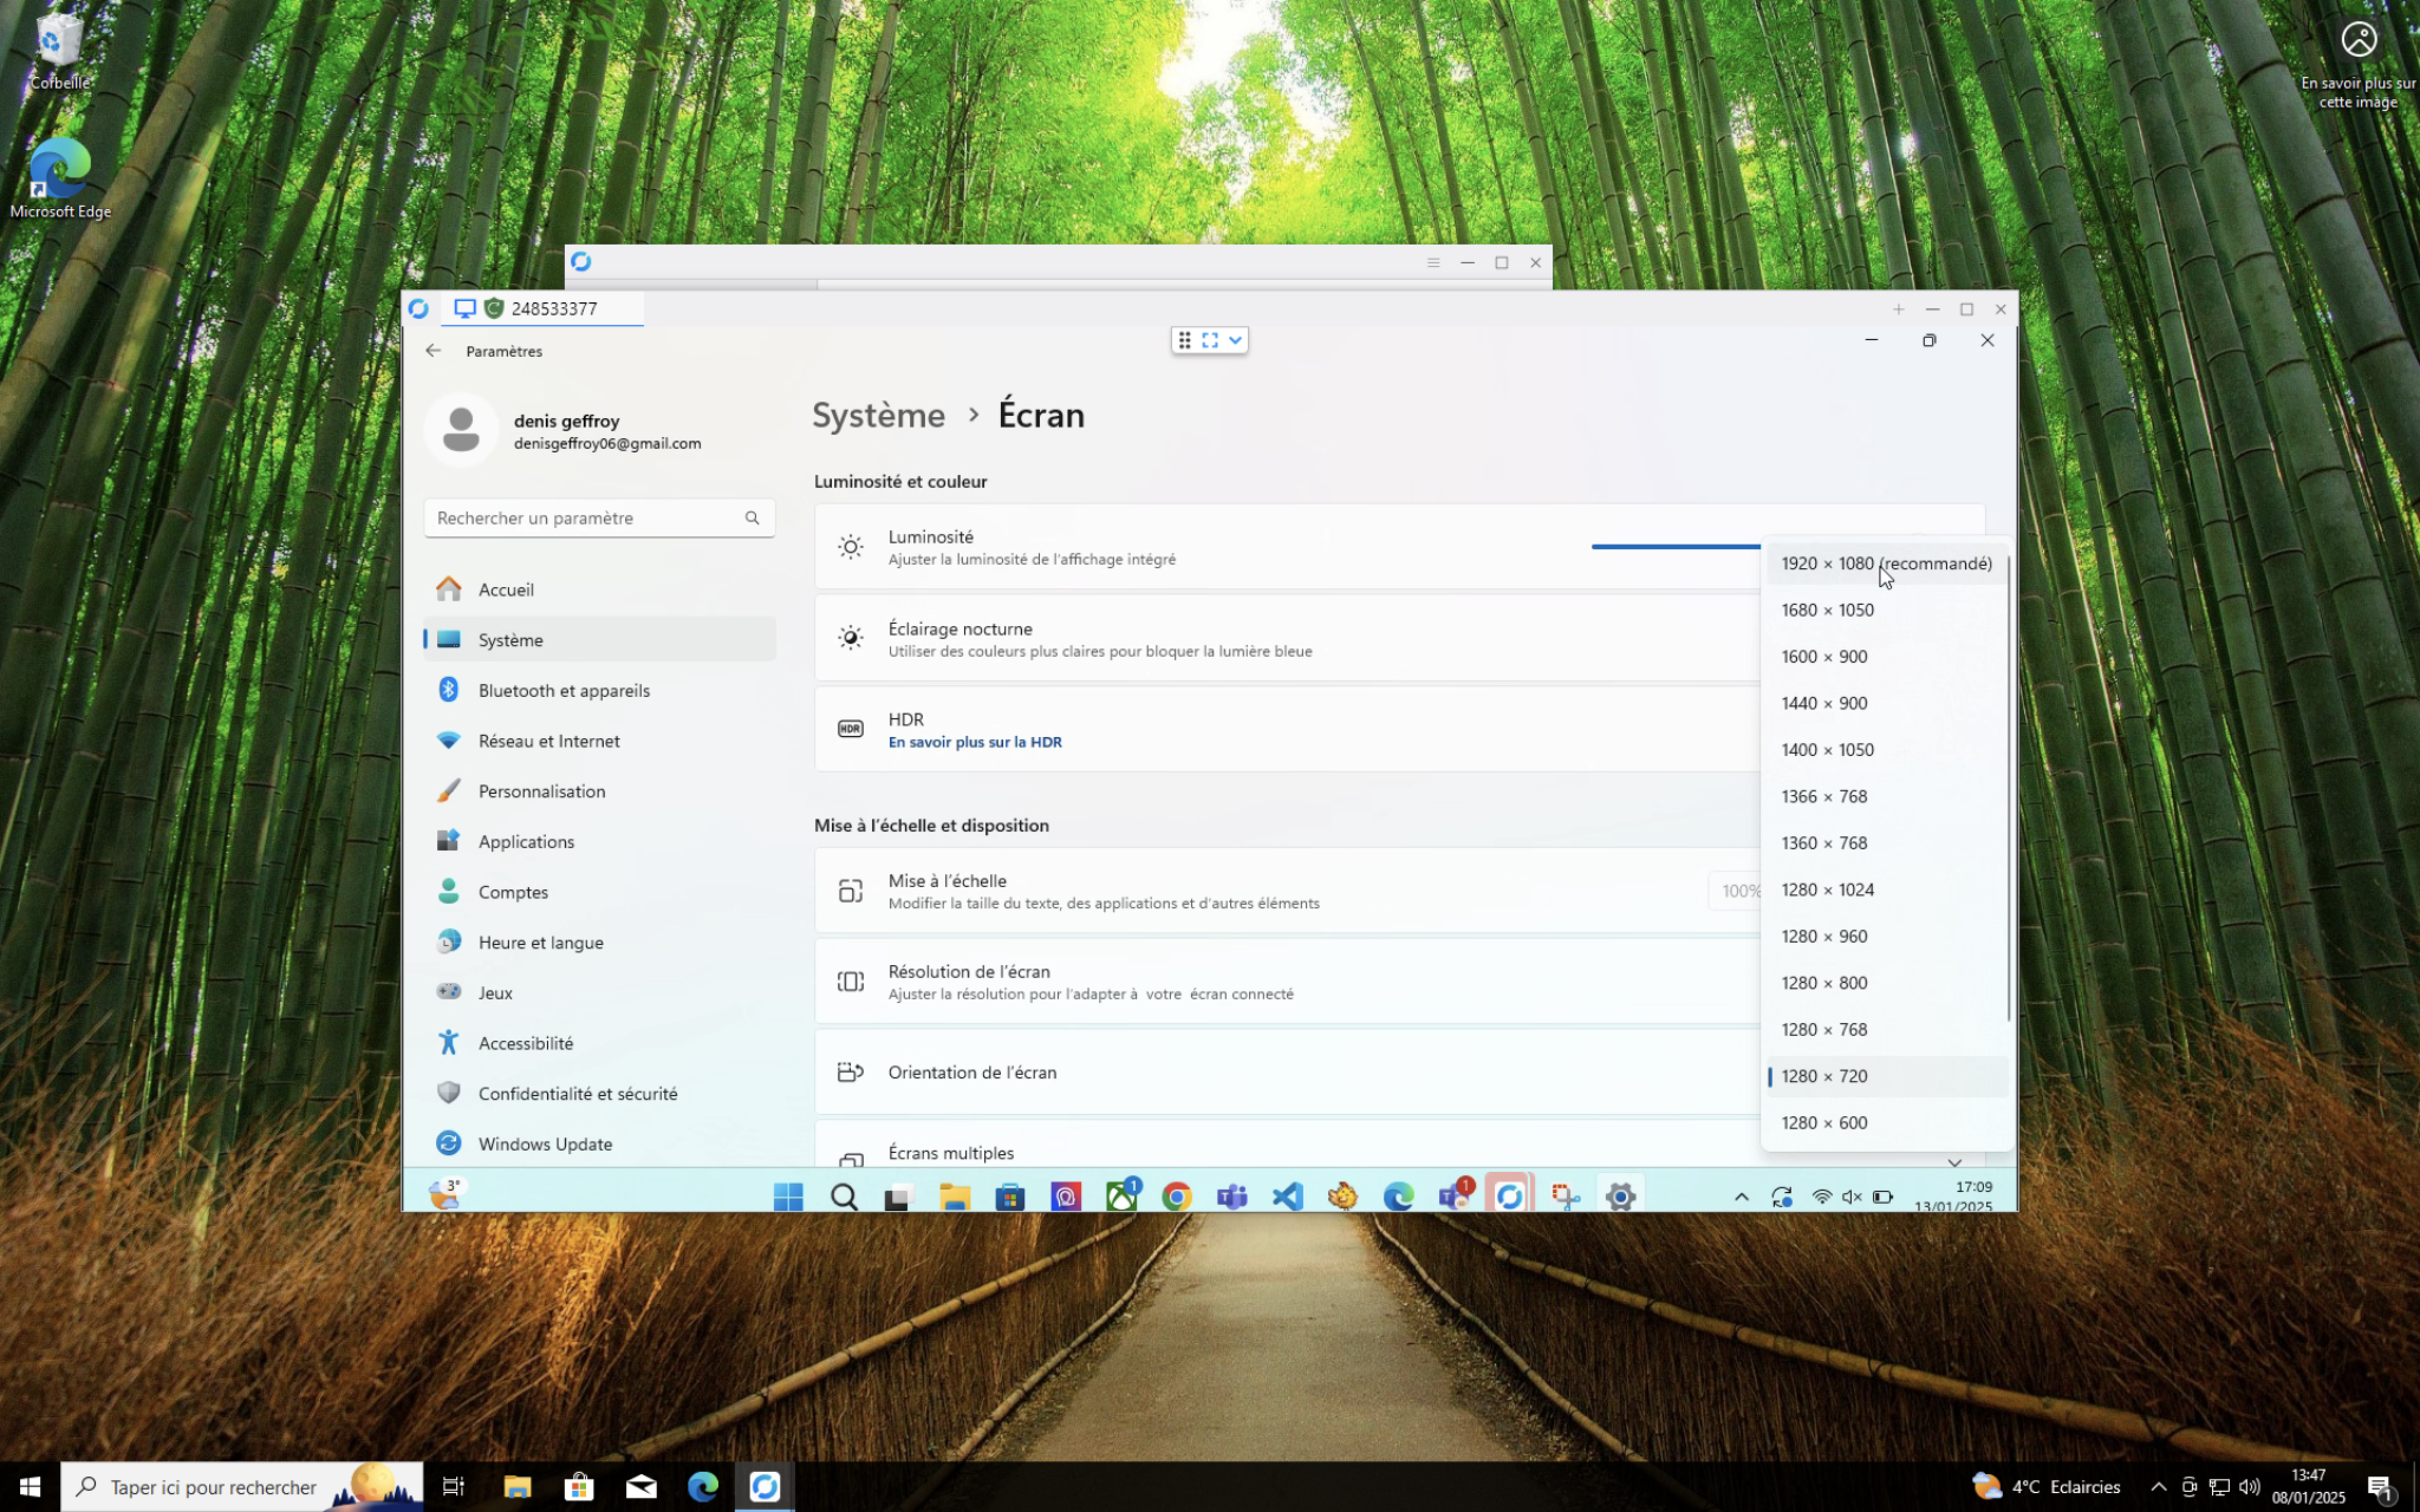The image size is (2420, 1512).
Task: Pick 1280 × 1024 from the resolution list
Action: [x=1827, y=889]
